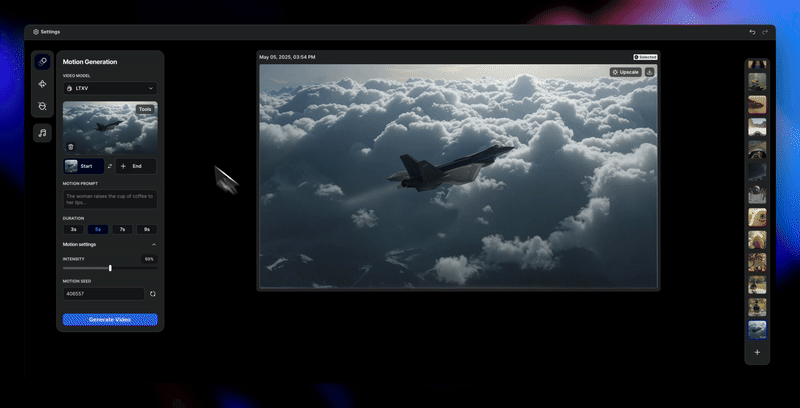Image resolution: width=800 pixels, height=408 pixels.
Task: Click the Motion Generation panel title
Action: pyautogui.click(x=90, y=62)
